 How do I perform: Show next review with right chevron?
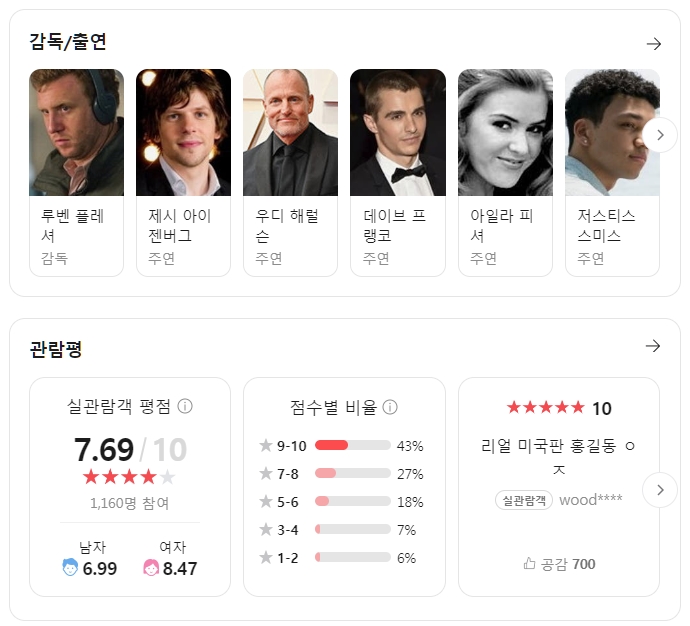(x=659, y=490)
